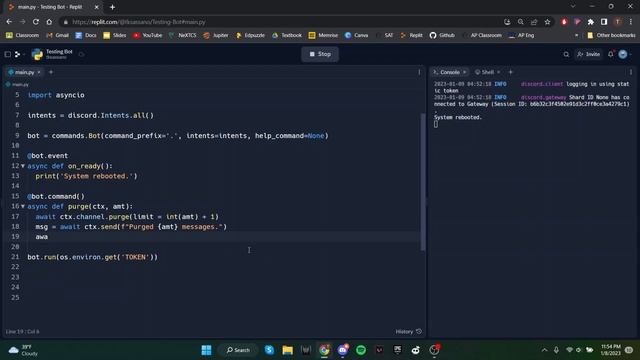Open Spotify from taskbar
The width and height of the screenshot is (640, 360).
361,350
